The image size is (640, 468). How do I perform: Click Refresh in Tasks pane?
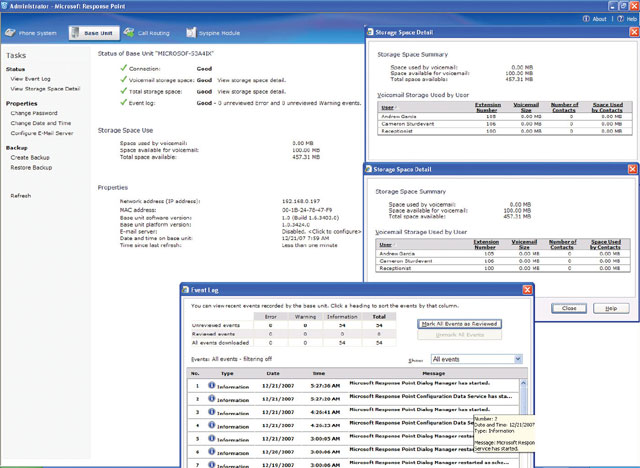pos(21,196)
